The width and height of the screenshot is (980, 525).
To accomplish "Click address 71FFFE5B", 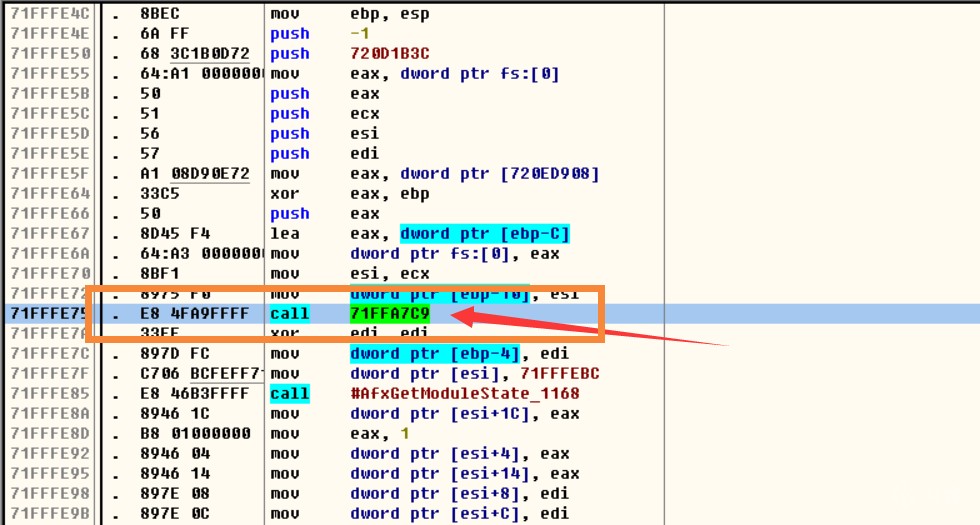I will [x=50, y=93].
